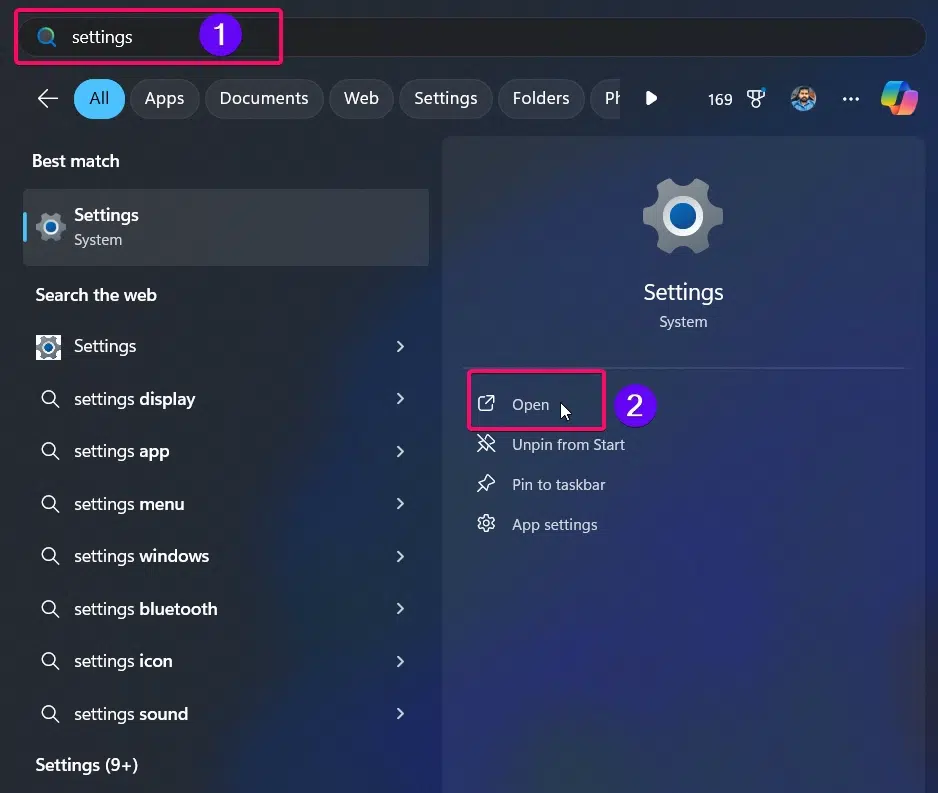Go back with the left arrow icon
Viewport: 938px width, 793px height.
tap(48, 99)
